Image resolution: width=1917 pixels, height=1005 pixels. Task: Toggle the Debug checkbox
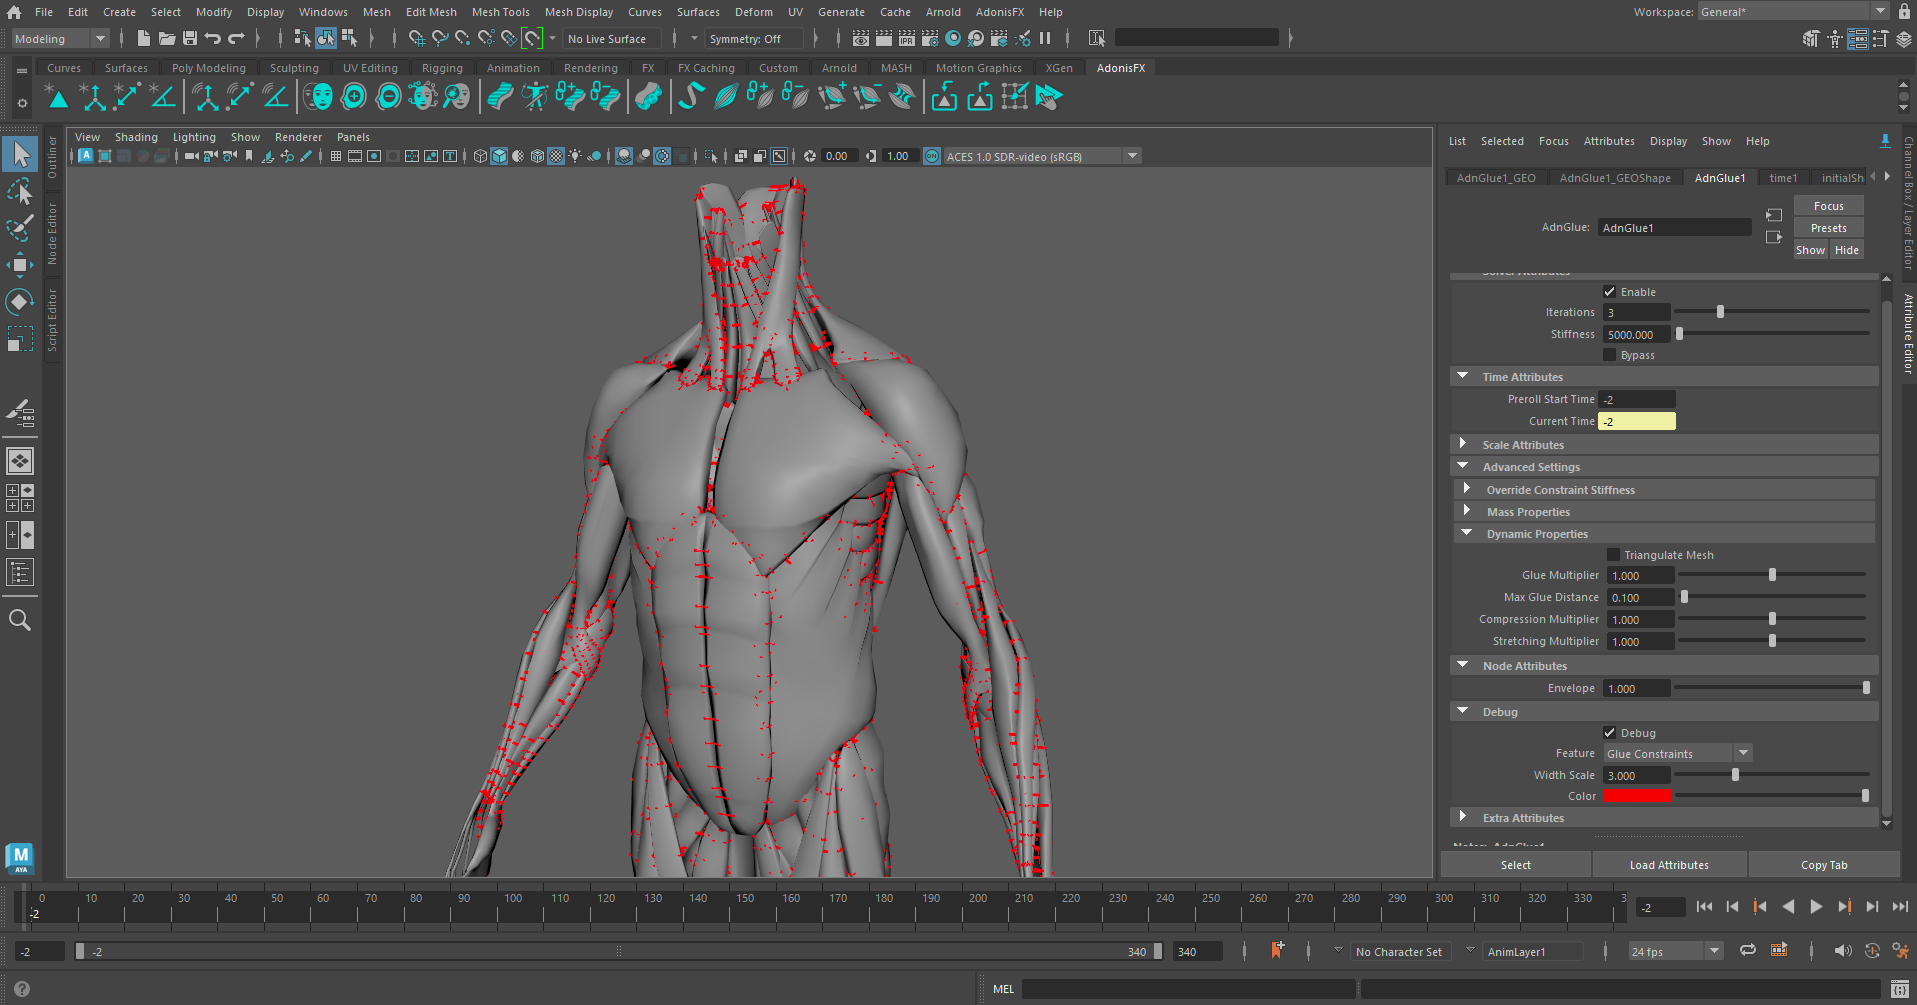click(1610, 733)
